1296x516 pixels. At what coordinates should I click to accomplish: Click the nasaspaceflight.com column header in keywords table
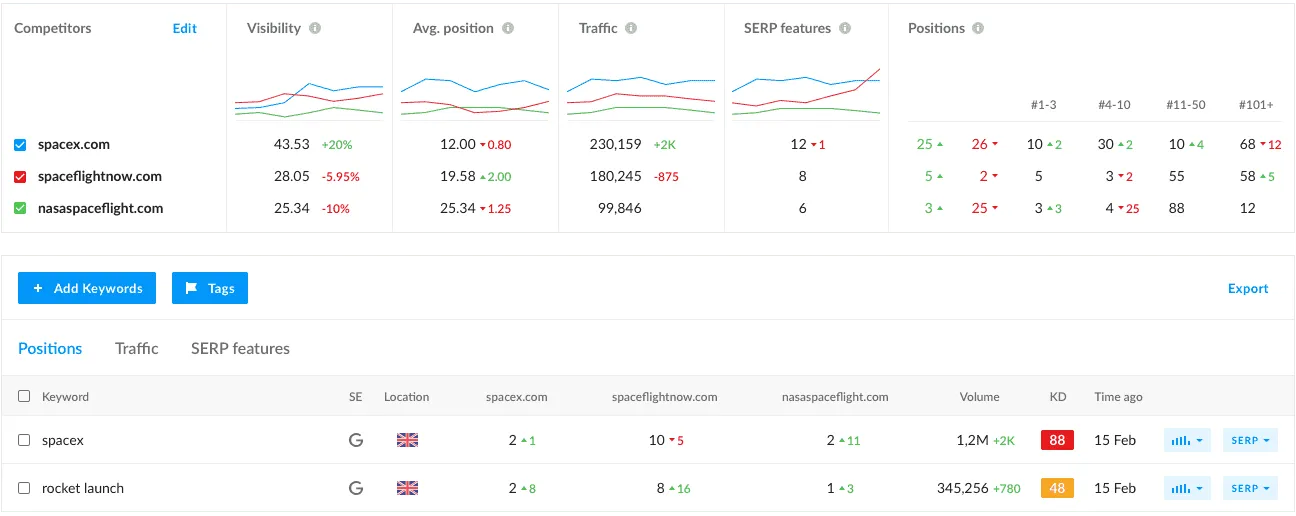coord(835,396)
